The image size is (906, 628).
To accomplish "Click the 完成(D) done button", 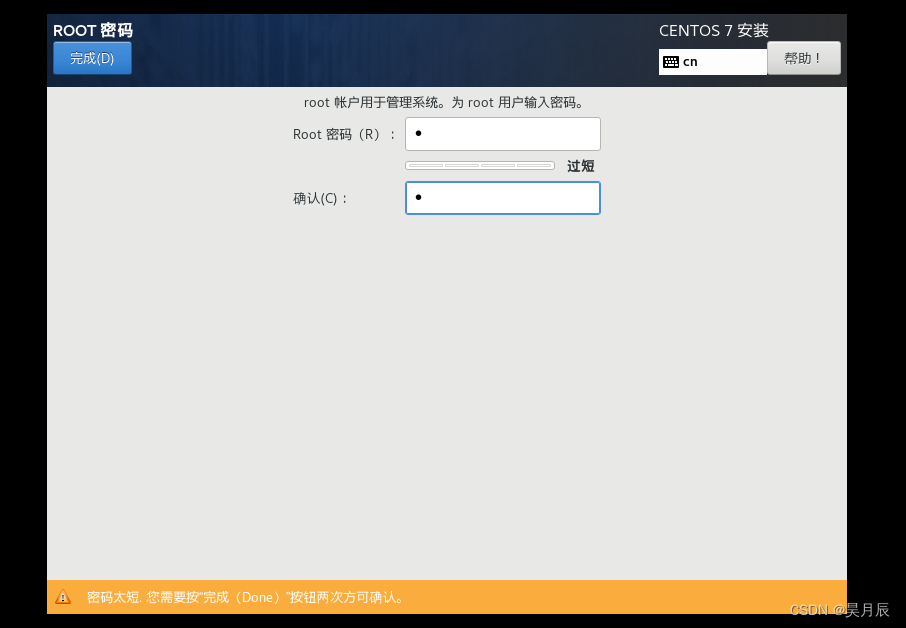I will 92,58.
